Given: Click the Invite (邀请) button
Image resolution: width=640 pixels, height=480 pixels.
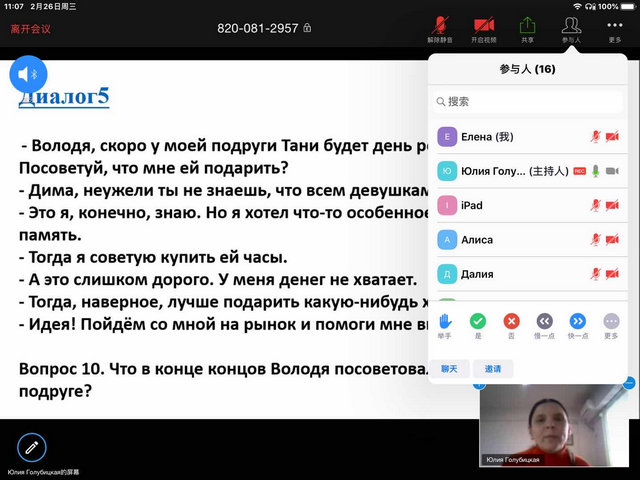Looking at the screenshot, I should click(492, 369).
